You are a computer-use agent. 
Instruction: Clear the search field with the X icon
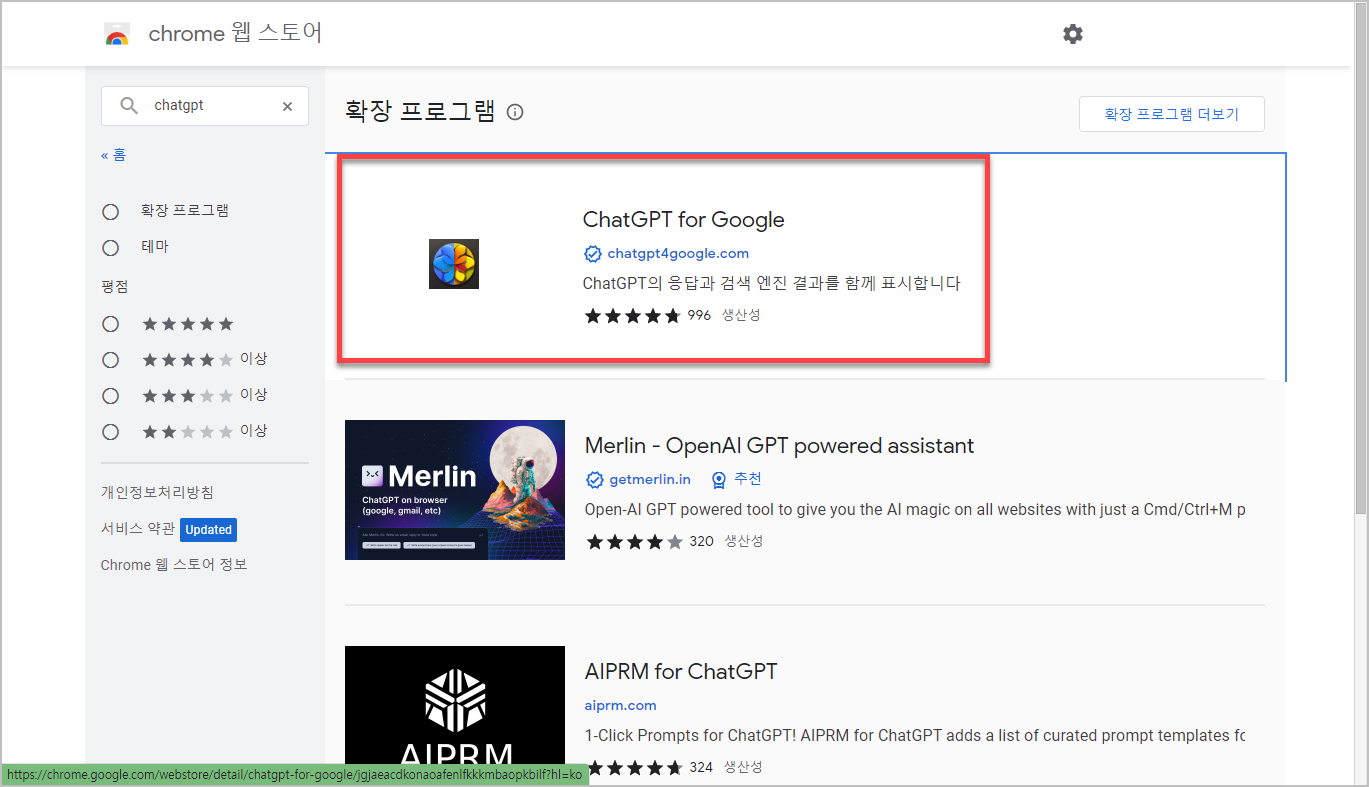[x=287, y=105]
